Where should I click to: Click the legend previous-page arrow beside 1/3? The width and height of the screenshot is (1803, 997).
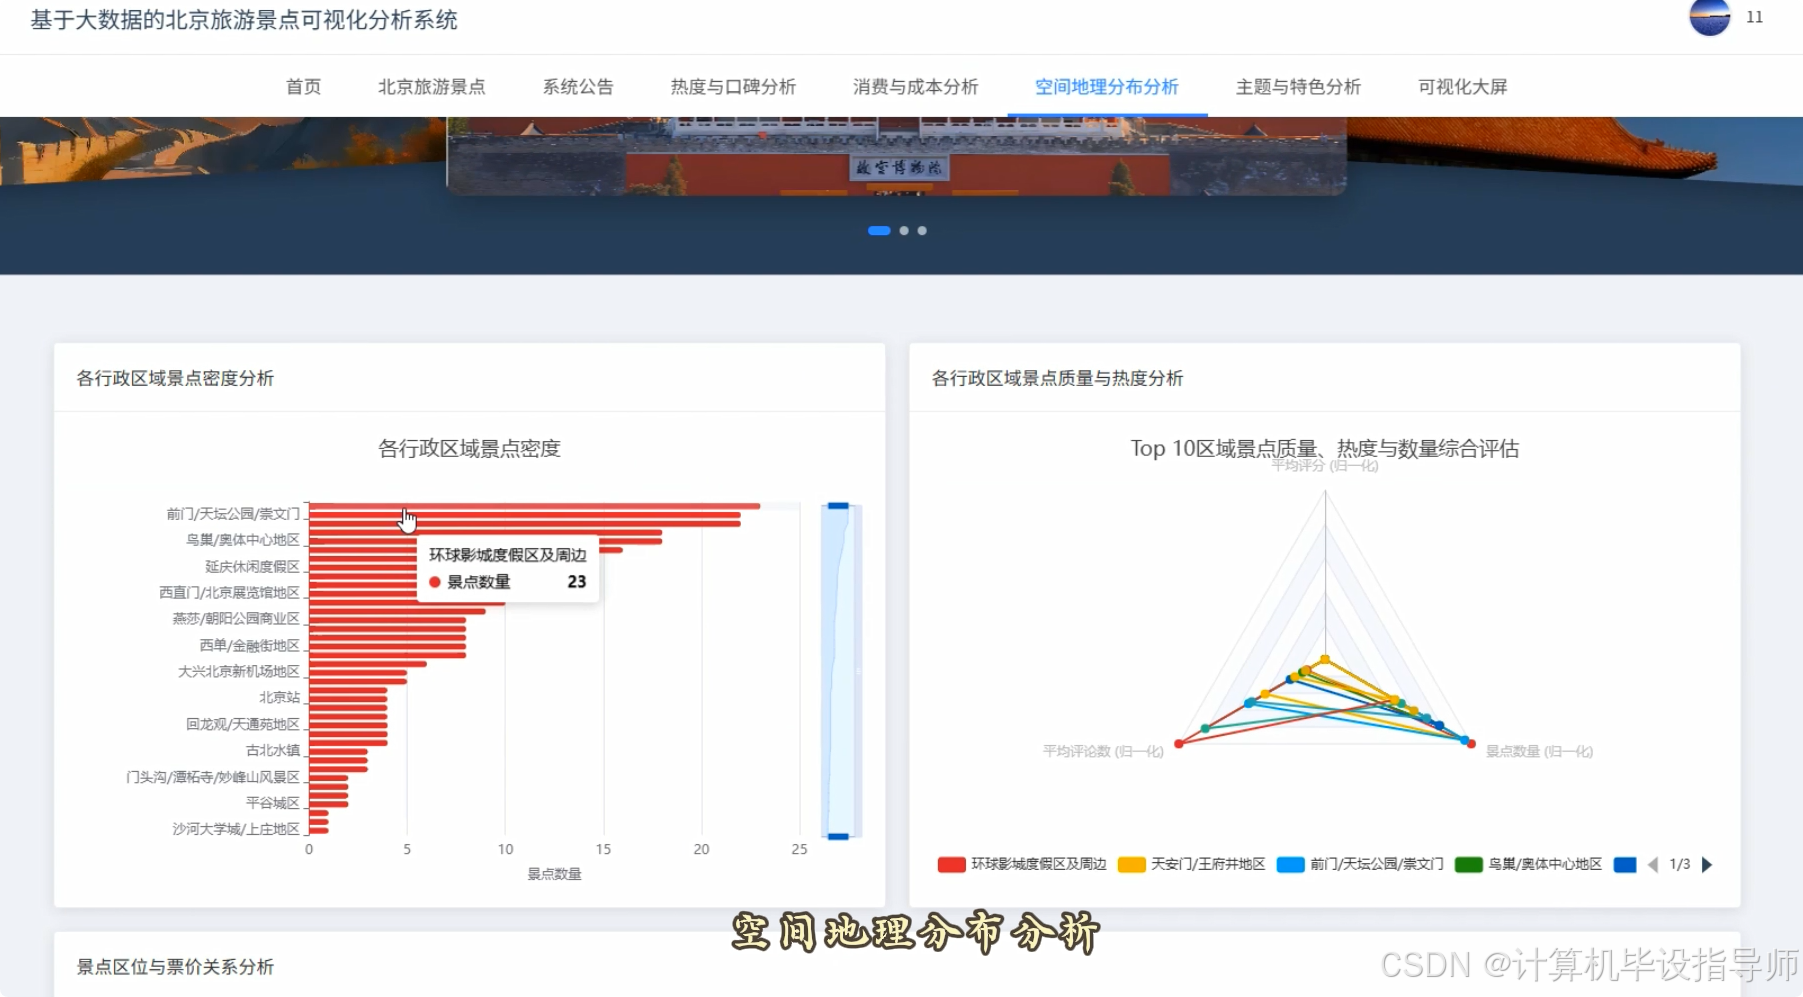click(x=1654, y=864)
